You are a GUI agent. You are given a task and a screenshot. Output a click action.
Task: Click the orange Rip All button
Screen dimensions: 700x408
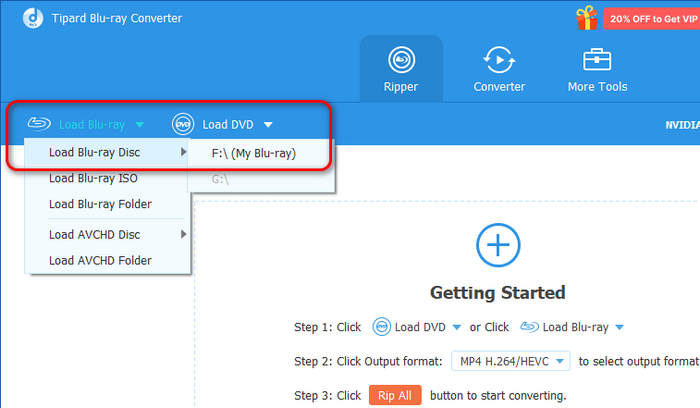click(395, 396)
